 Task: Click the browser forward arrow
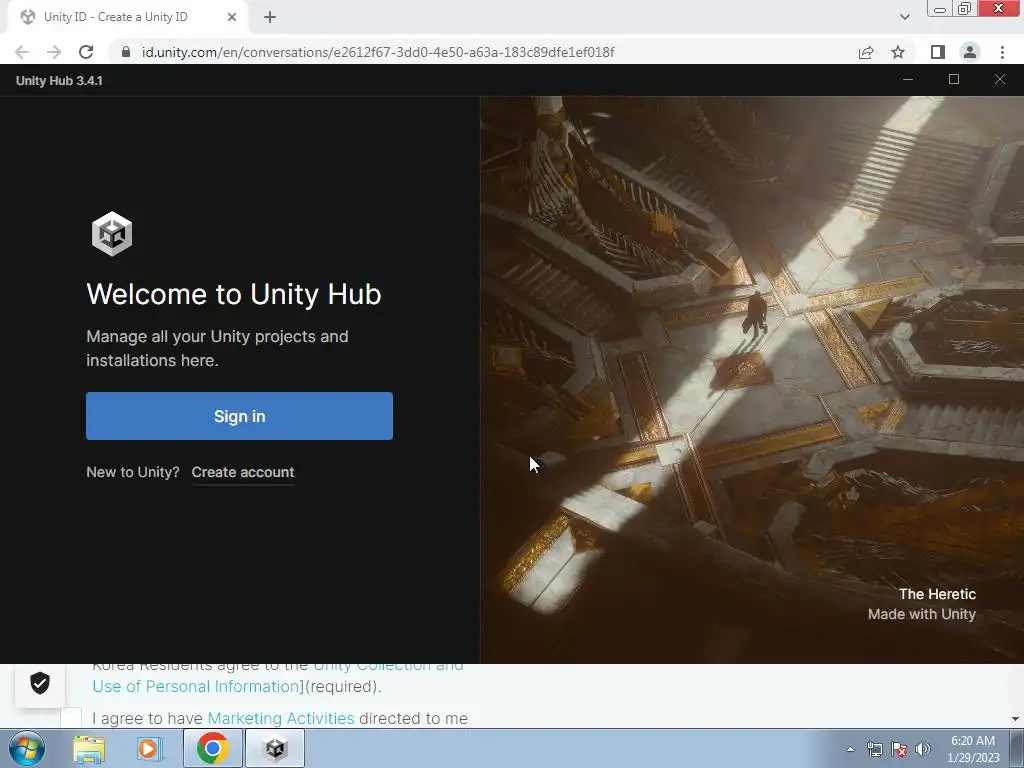54,52
